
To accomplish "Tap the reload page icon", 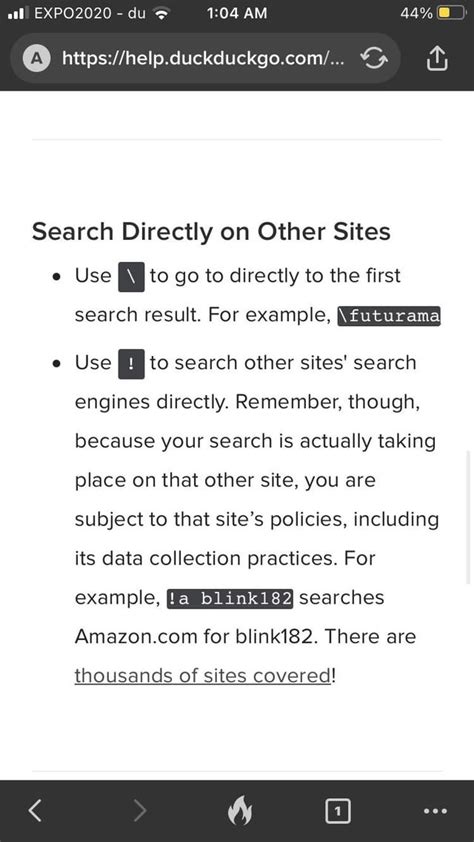I will click(x=374, y=59).
